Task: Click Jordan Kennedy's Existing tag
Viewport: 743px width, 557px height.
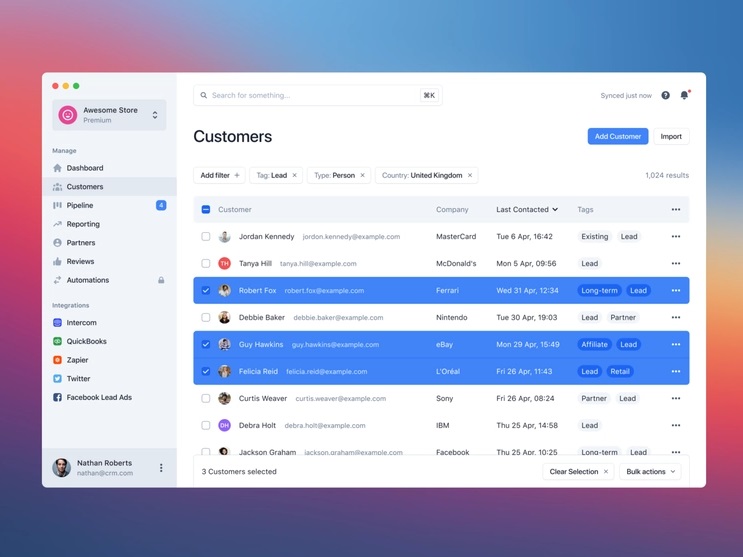Action: point(595,237)
